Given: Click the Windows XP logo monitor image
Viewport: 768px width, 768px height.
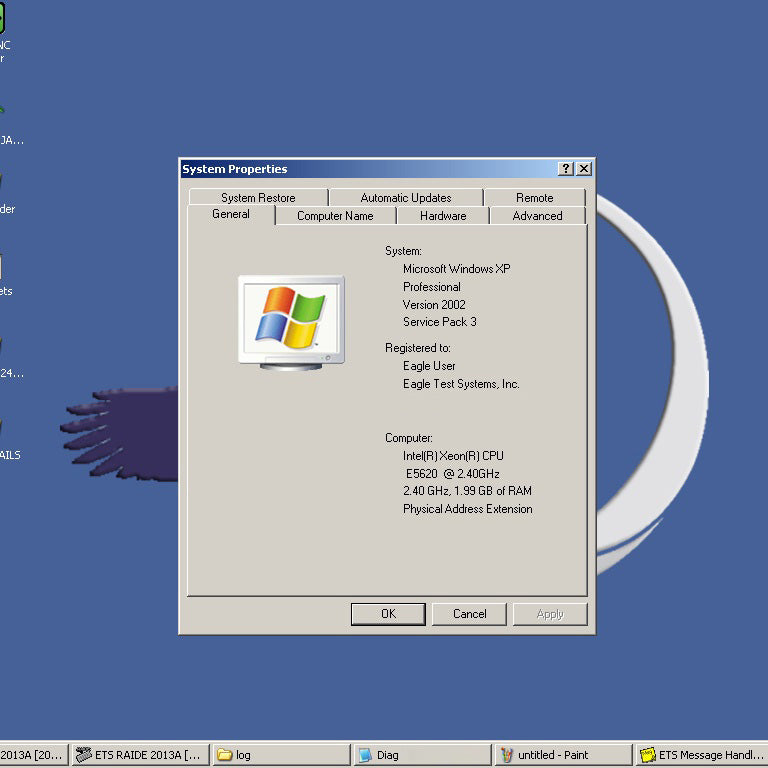Looking at the screenshot, I should point(291,323).
